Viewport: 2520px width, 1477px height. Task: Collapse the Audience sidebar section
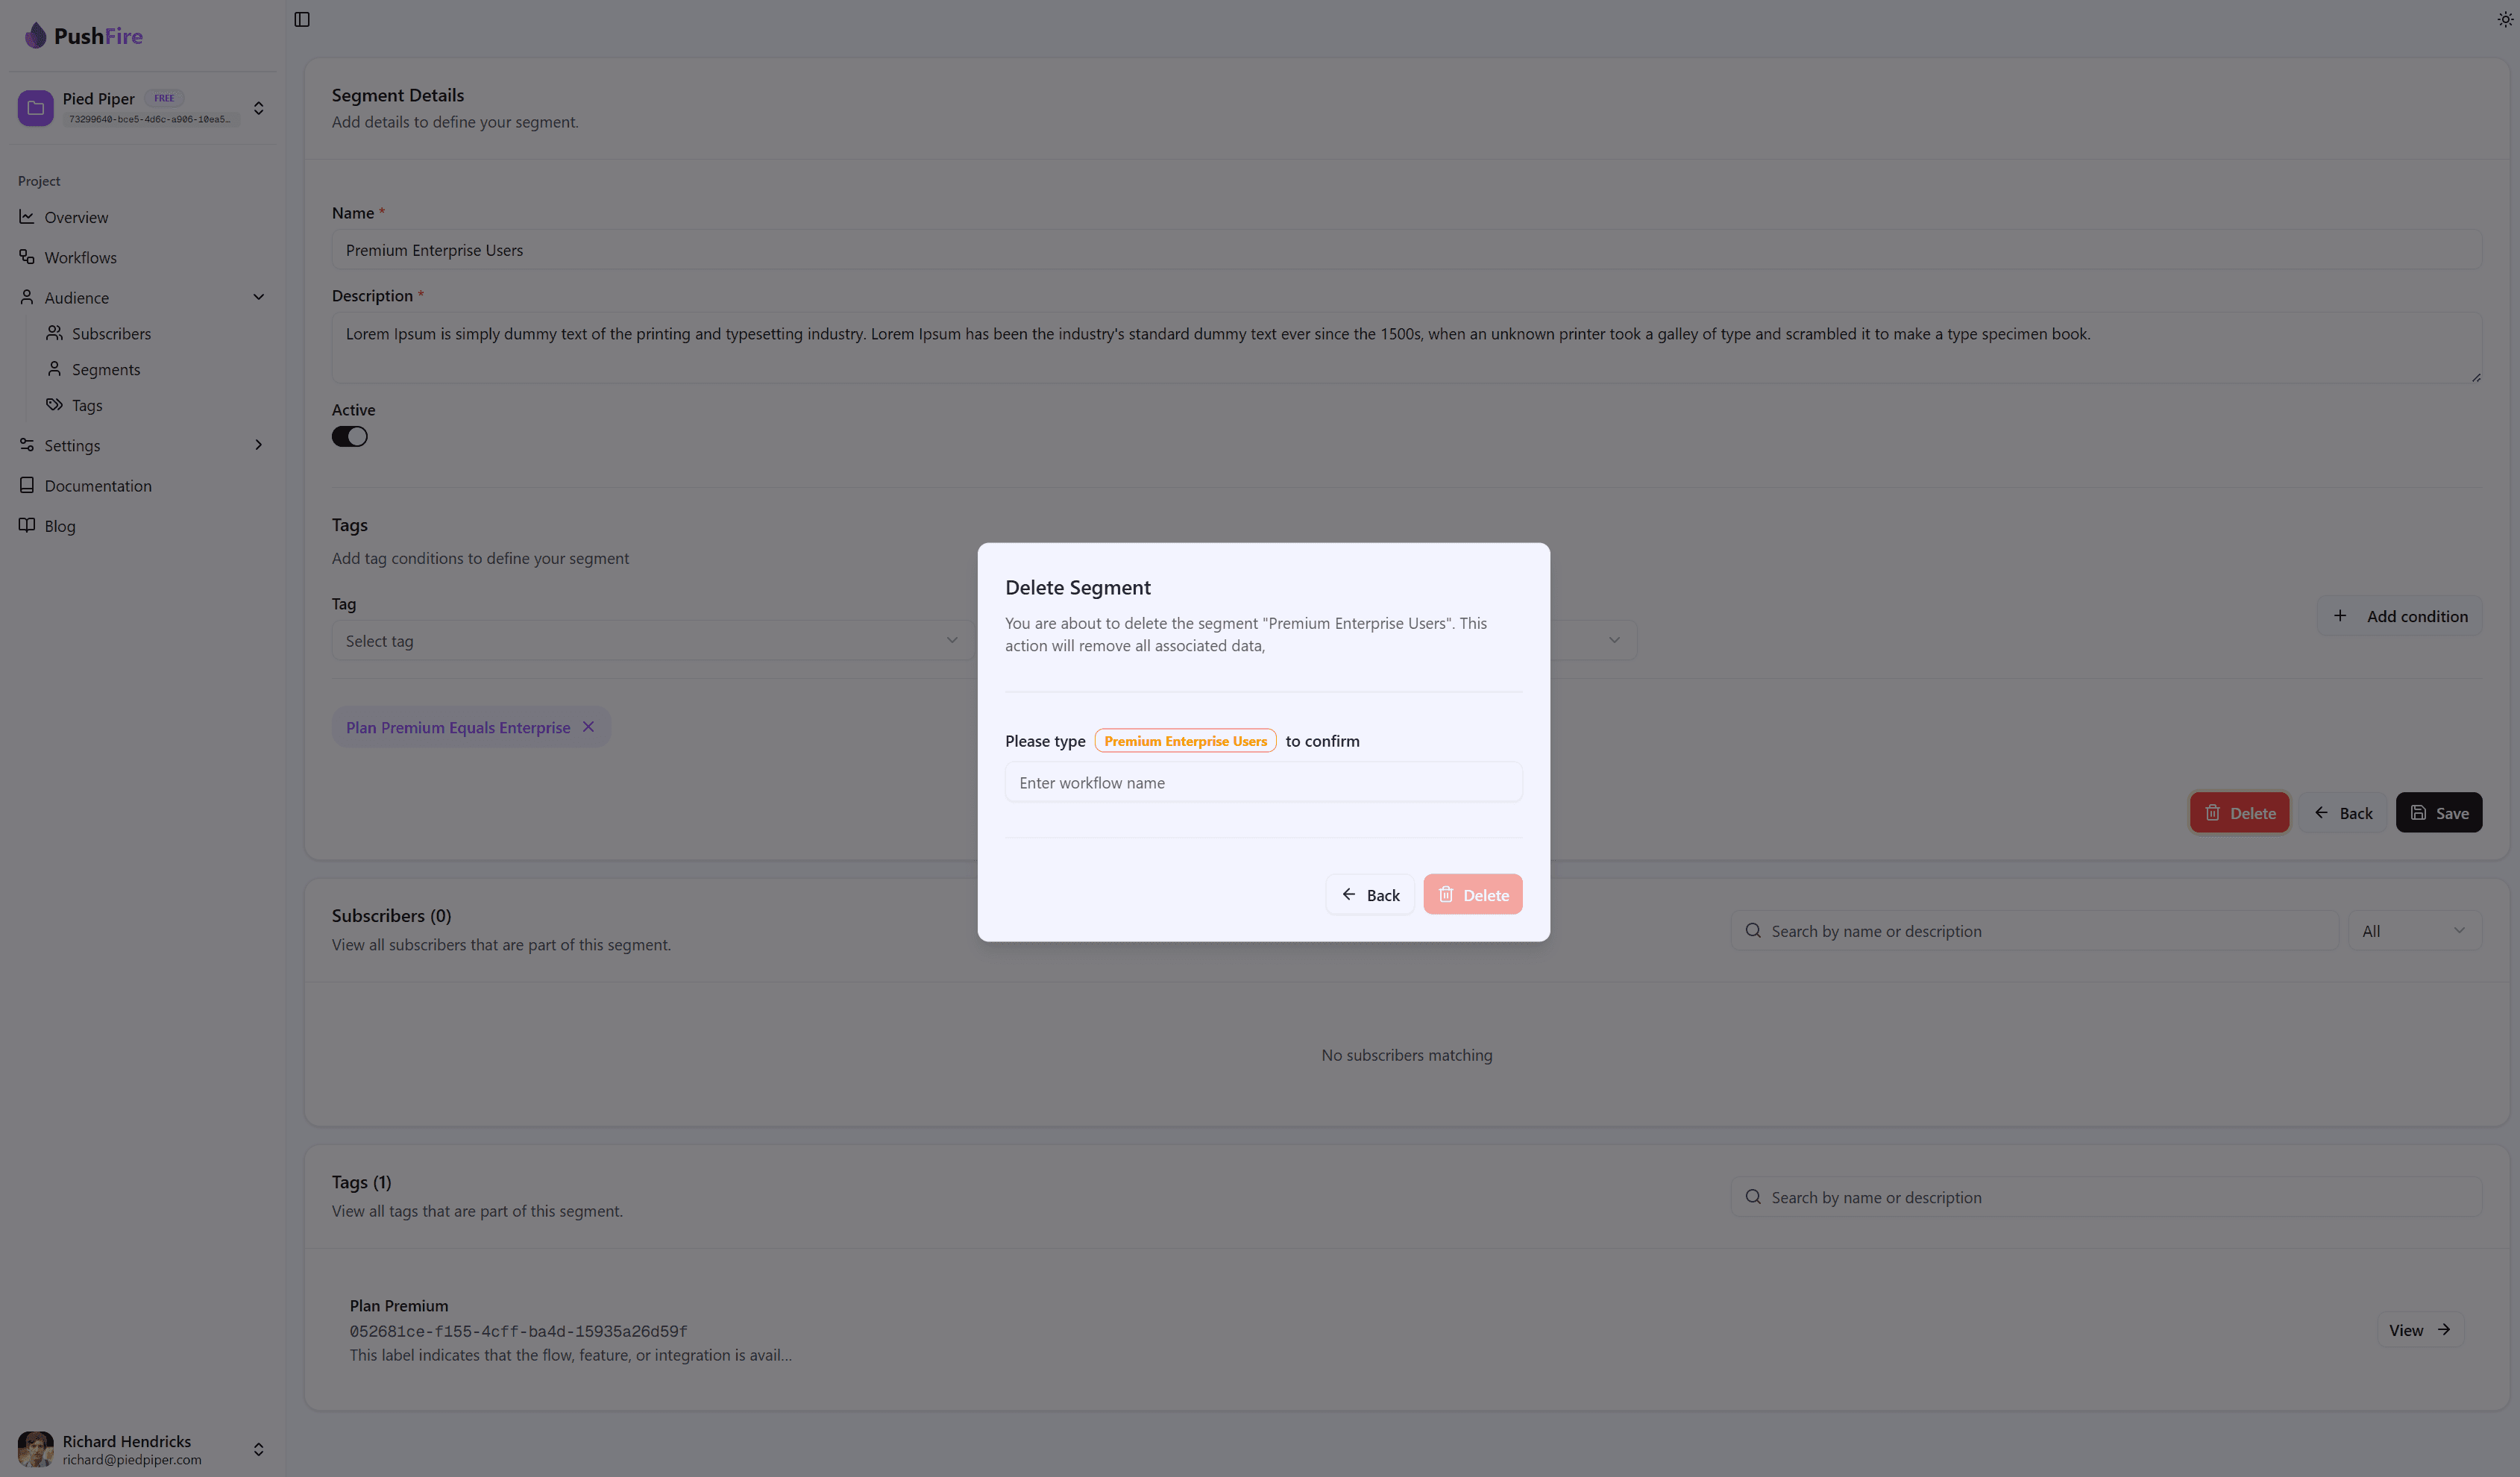tap(258, 297)
